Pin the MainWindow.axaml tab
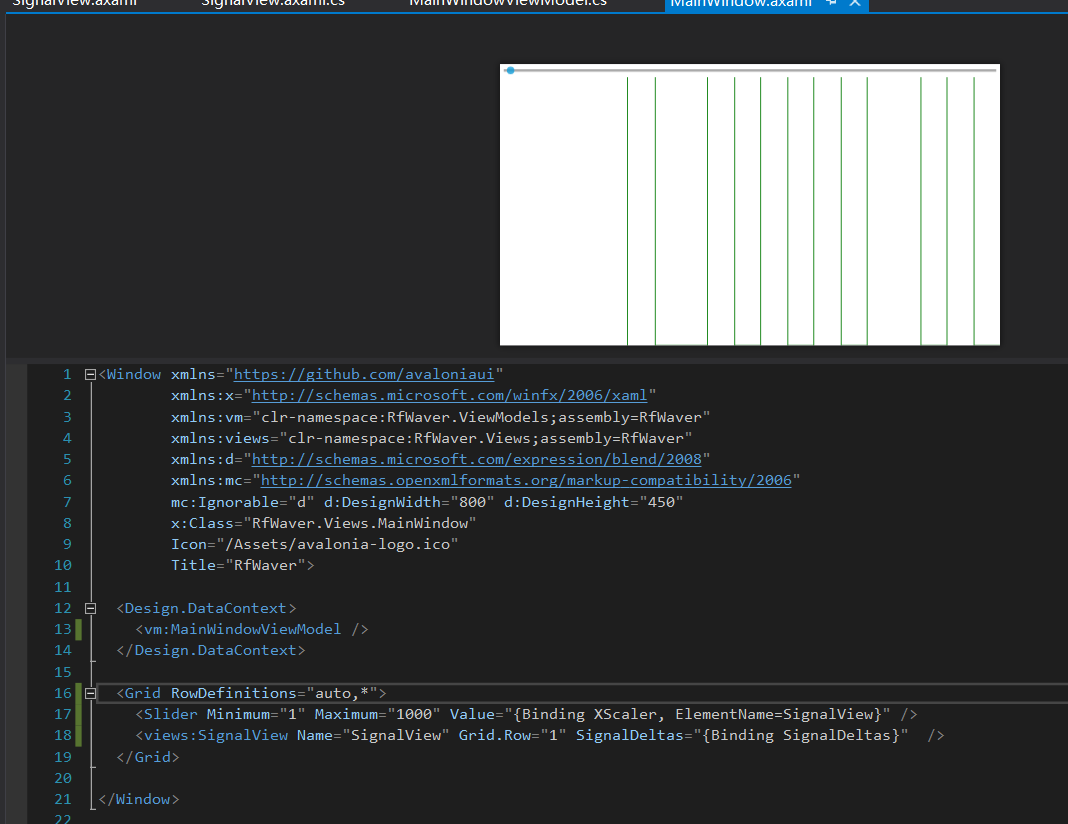The image size is (1068, 824). click(x=832, y=3)
